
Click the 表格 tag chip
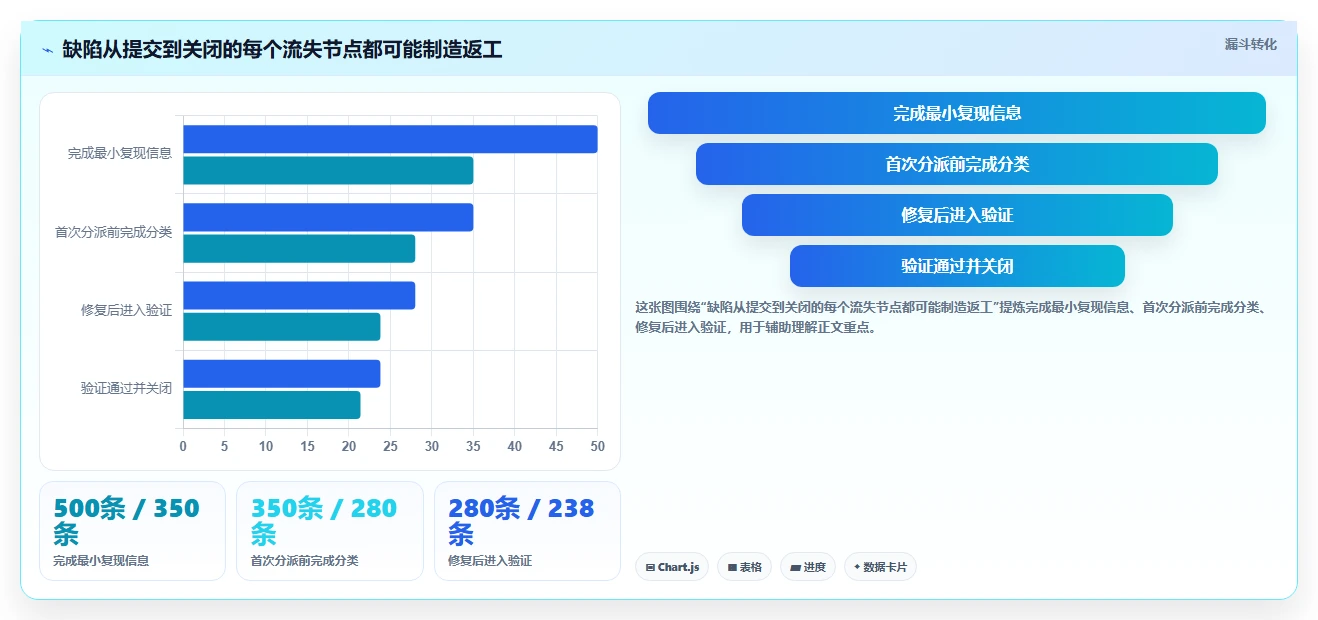click(744, 567)
